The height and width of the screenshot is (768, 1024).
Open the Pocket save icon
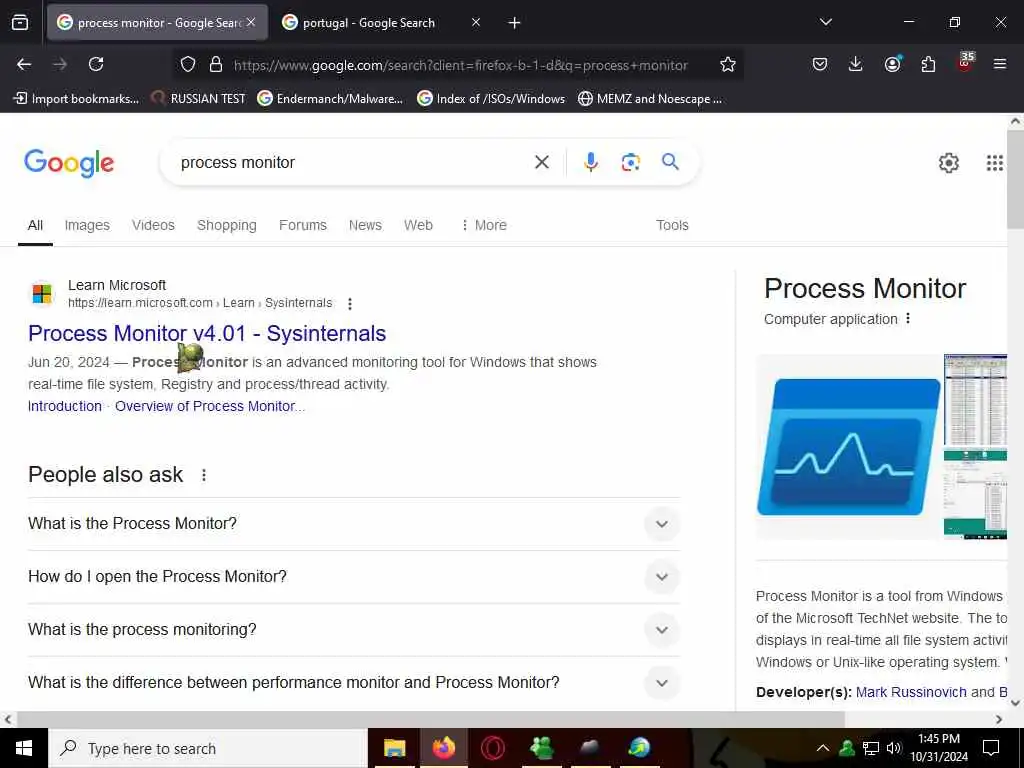(820, 64)
